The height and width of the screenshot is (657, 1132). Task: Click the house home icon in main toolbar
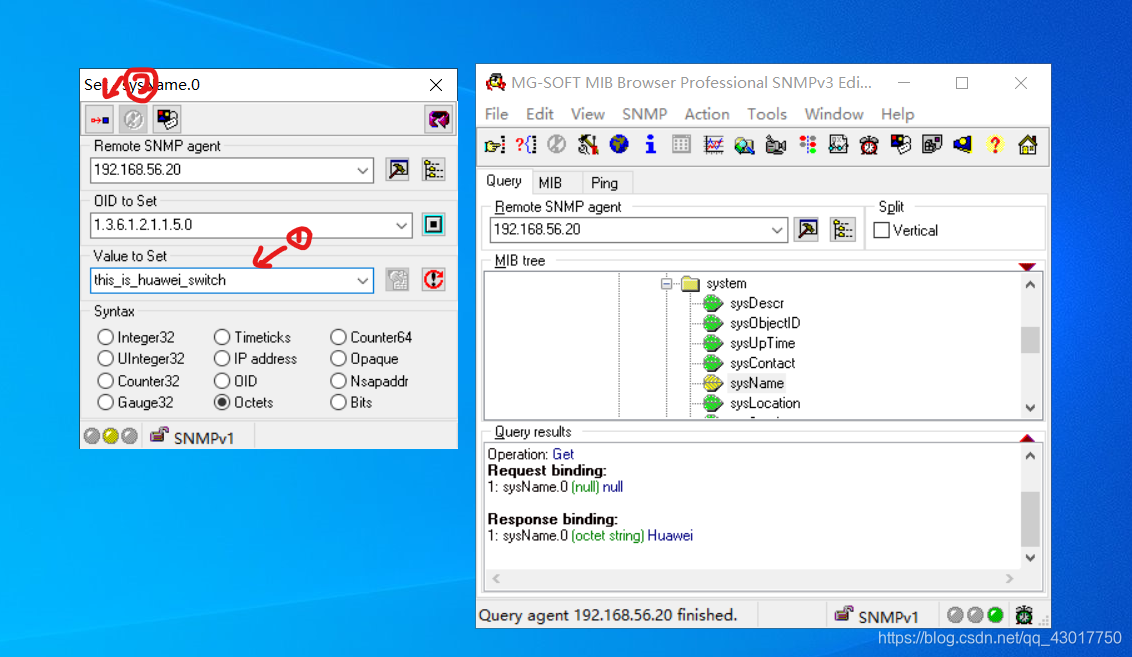coord(1027,145)
